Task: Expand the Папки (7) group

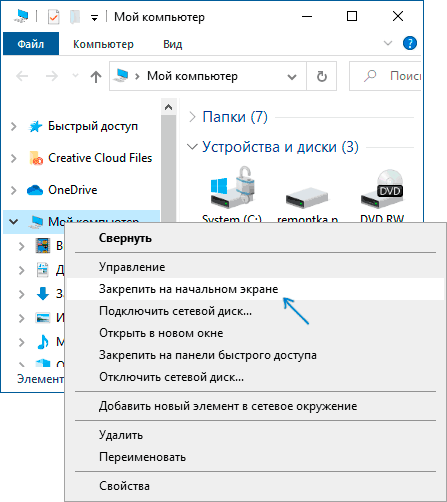Action: click(x=192, y=117)
